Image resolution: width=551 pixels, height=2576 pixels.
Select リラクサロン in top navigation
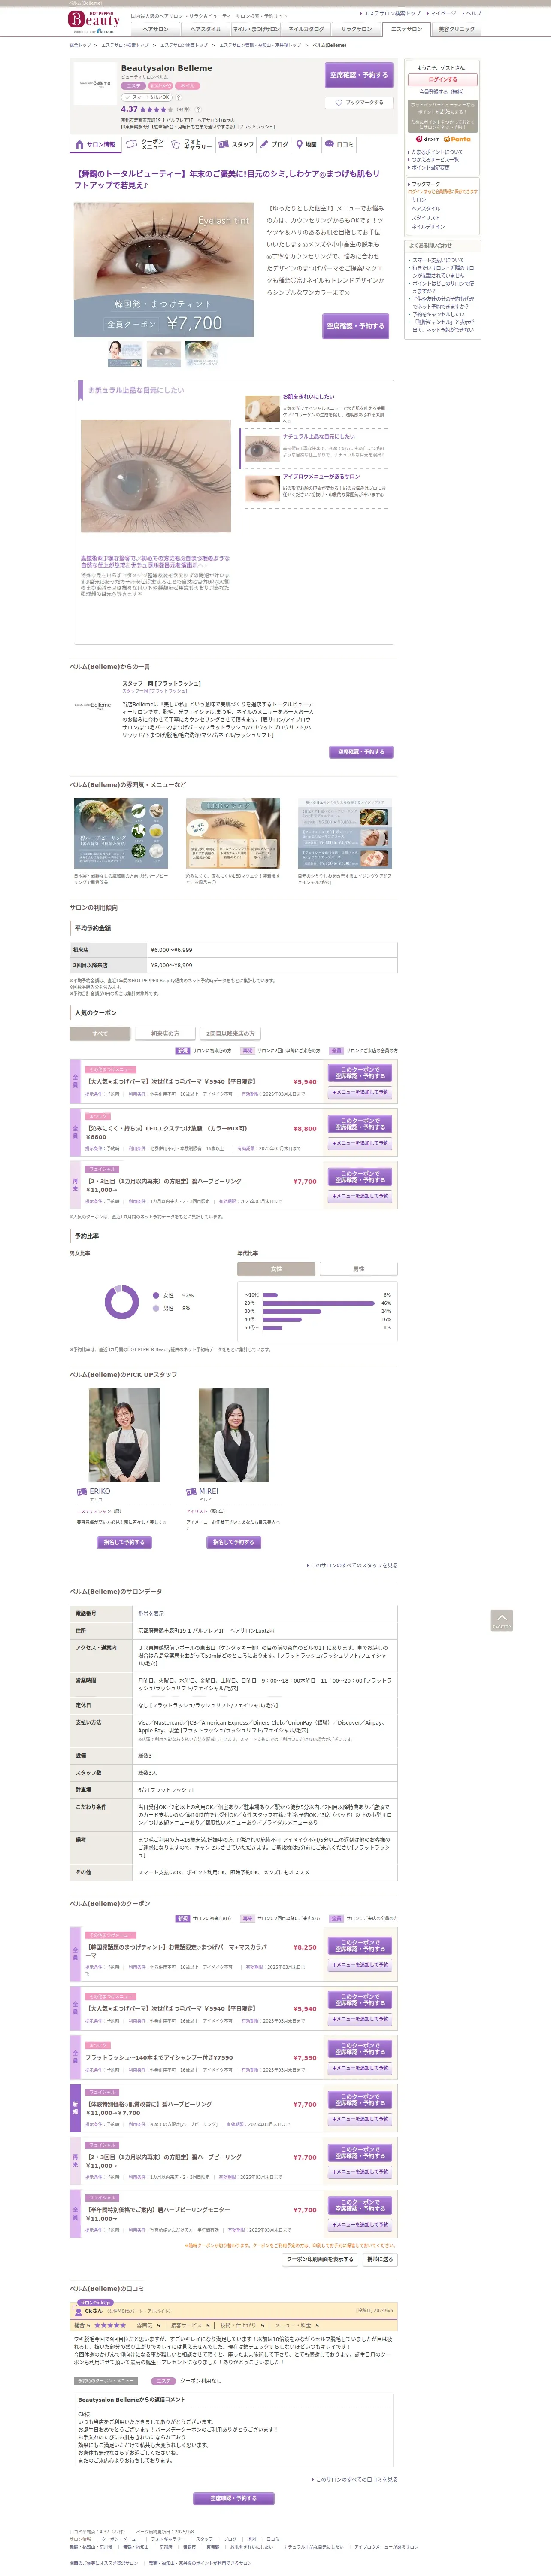[357, 29]
